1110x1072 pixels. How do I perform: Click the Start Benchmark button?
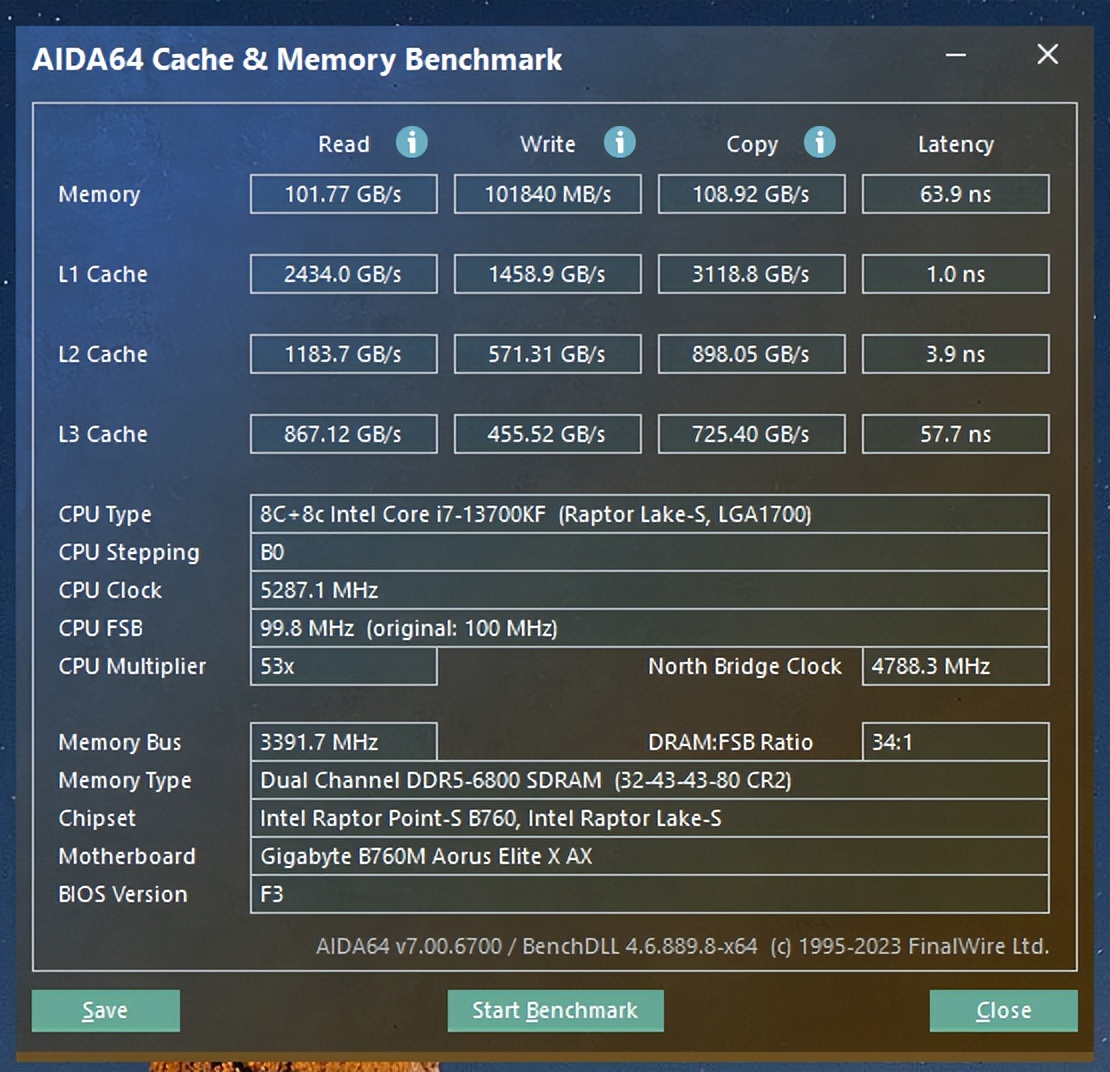556,1010
